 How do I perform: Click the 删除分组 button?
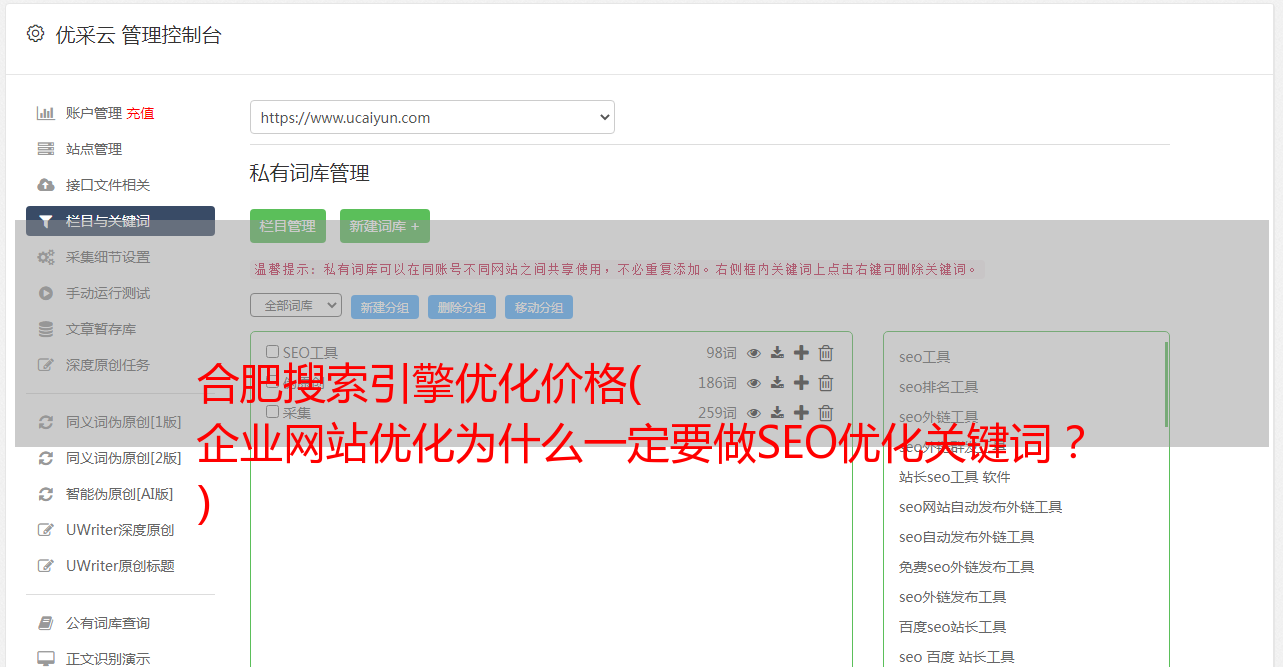point(462,307)
